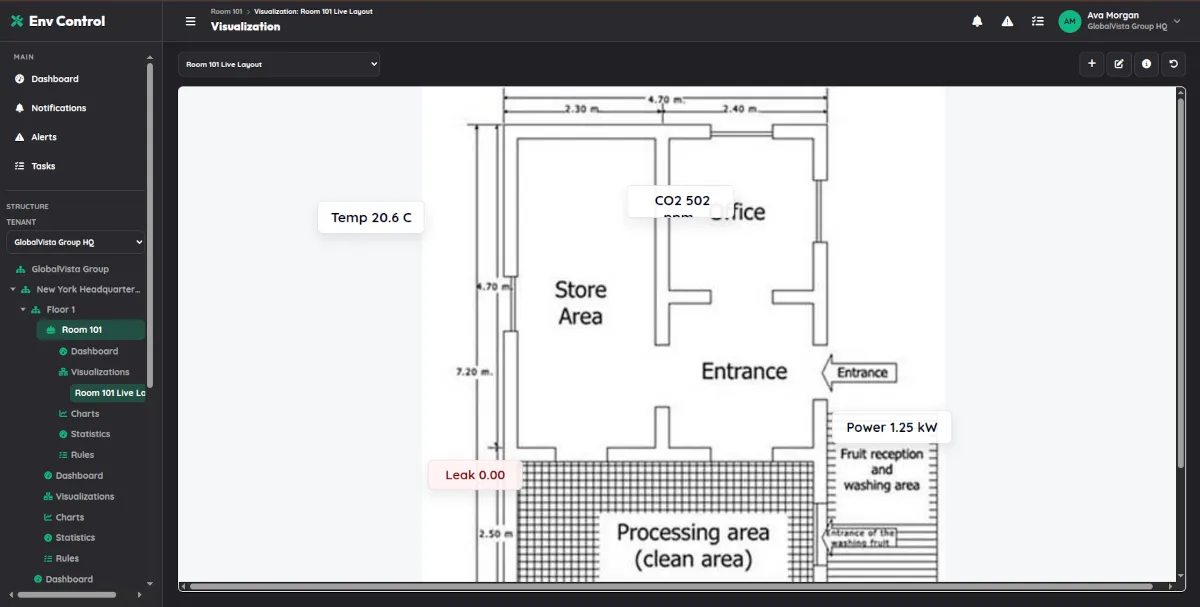Collapse the New York Headquarters tree node

(x=13, y=290)
